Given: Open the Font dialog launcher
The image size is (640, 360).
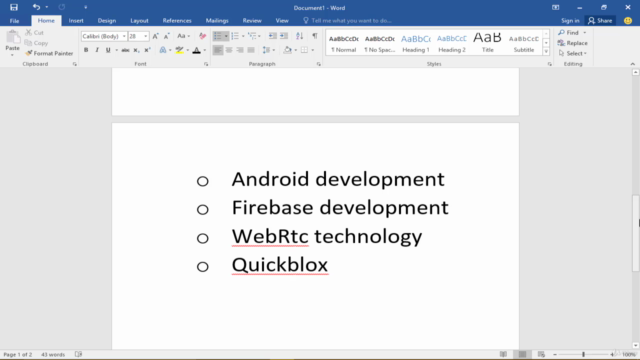Looking at the screenshot, I should click(x=206, y=64).
